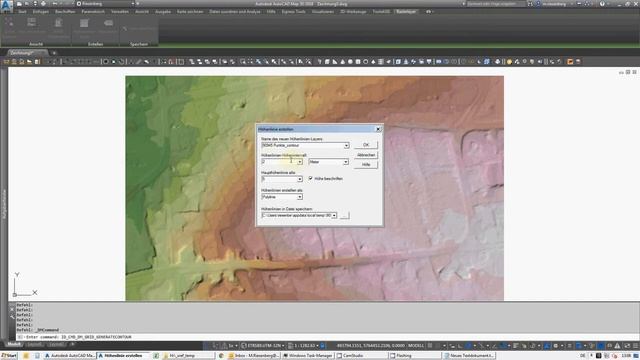Screen dimensions: 640x360
Task: Switch to the Einfügen ribbon tab
Action: pos(40,11)
